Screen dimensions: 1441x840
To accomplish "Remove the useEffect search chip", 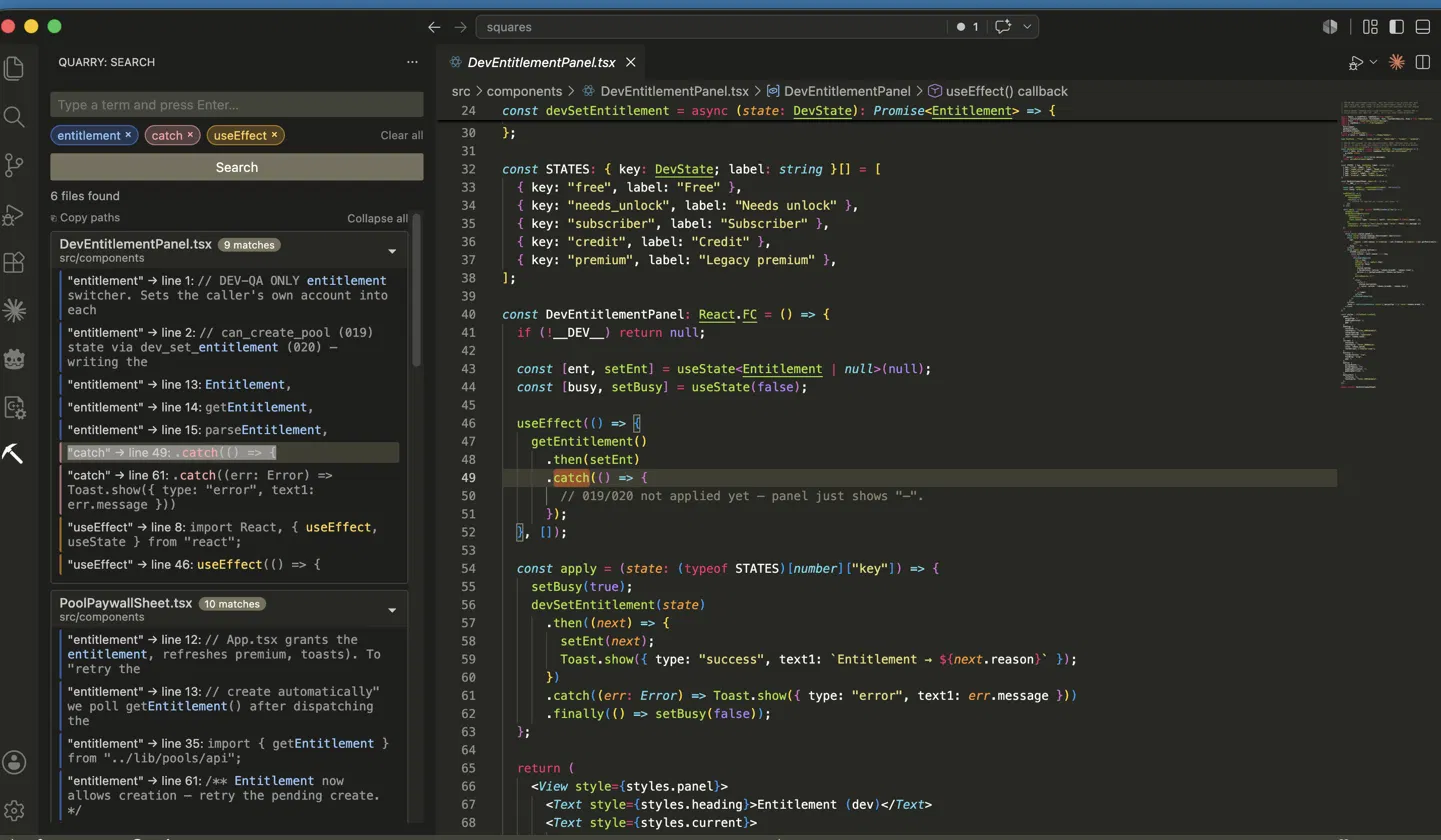I will [x=274, y=135].
